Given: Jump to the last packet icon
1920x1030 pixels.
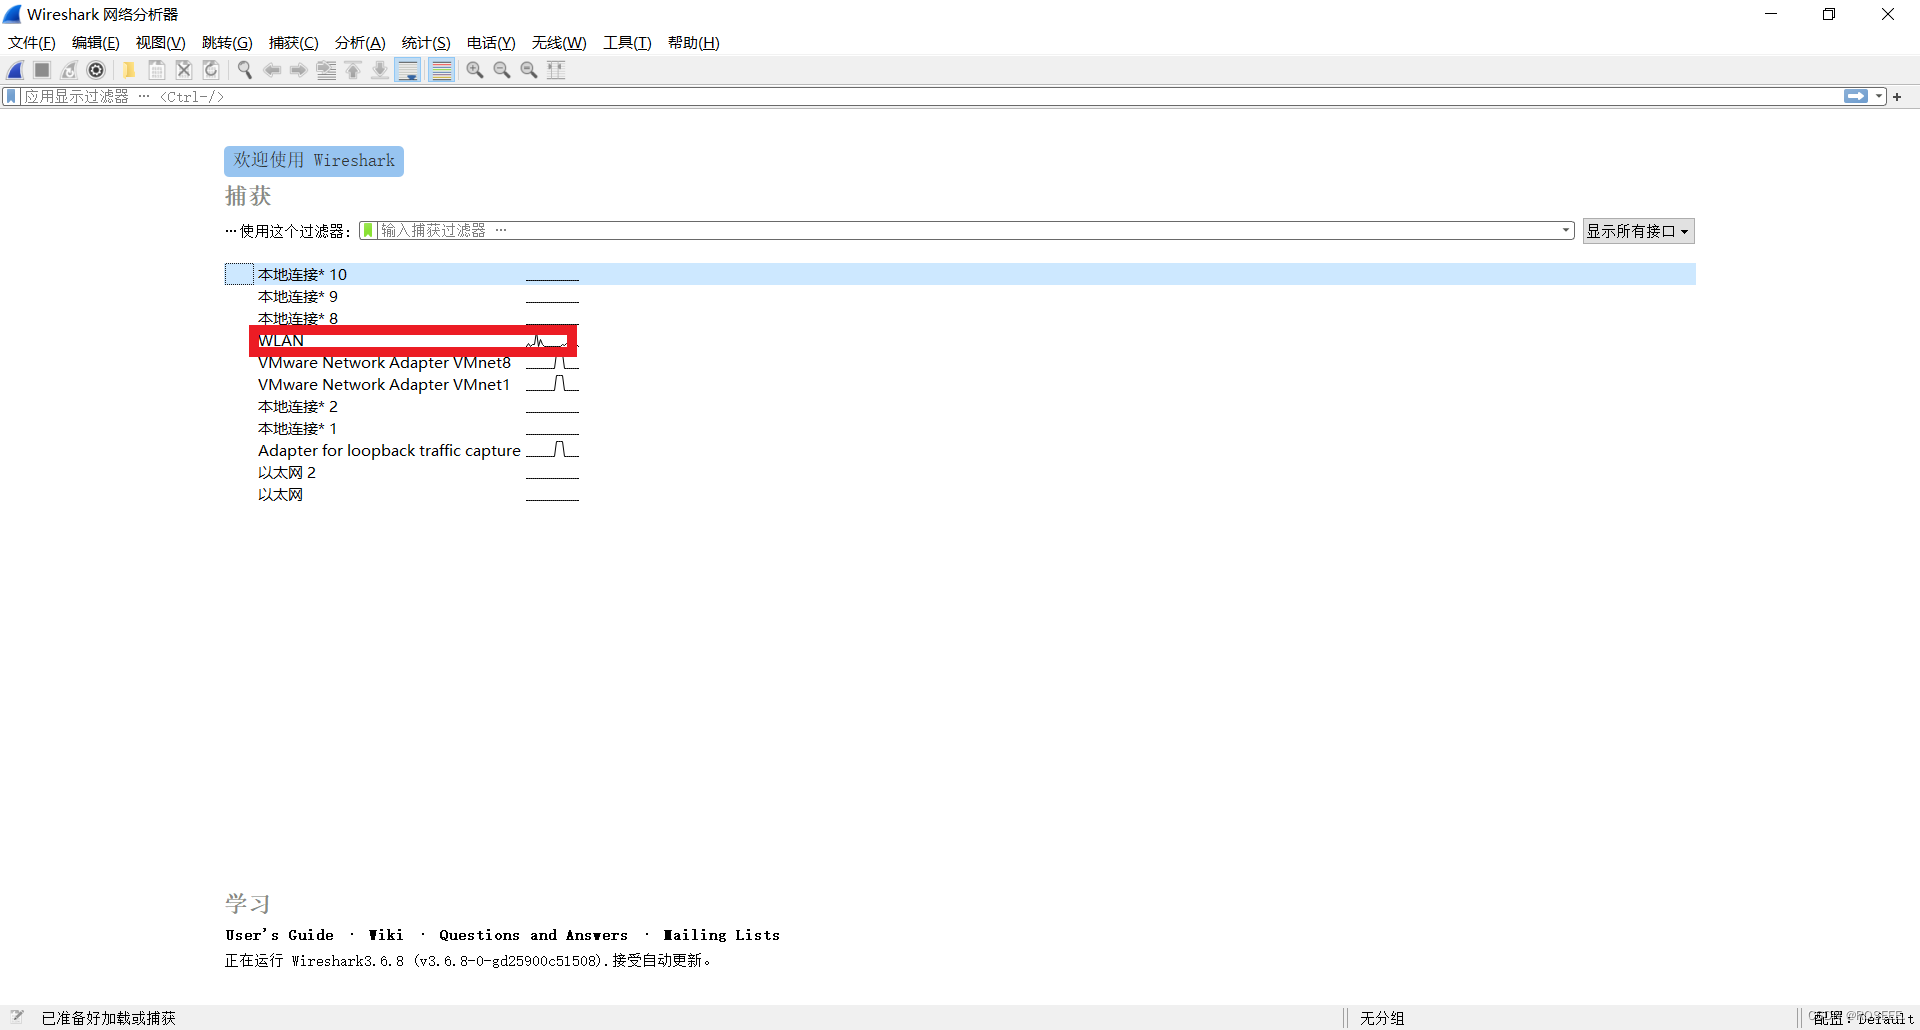Looking at the screenshot, I should [380, 70].
